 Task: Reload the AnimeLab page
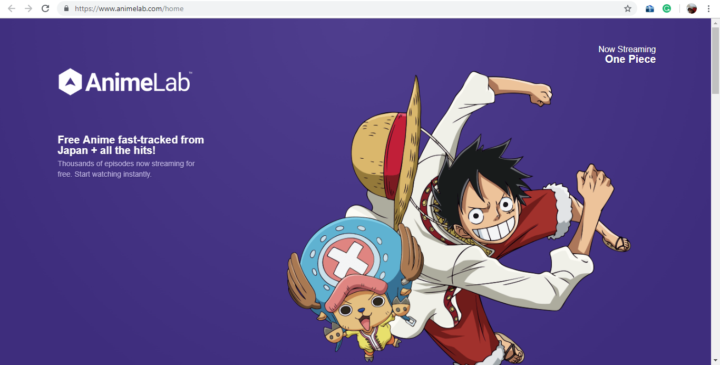[x=45, y=9]
